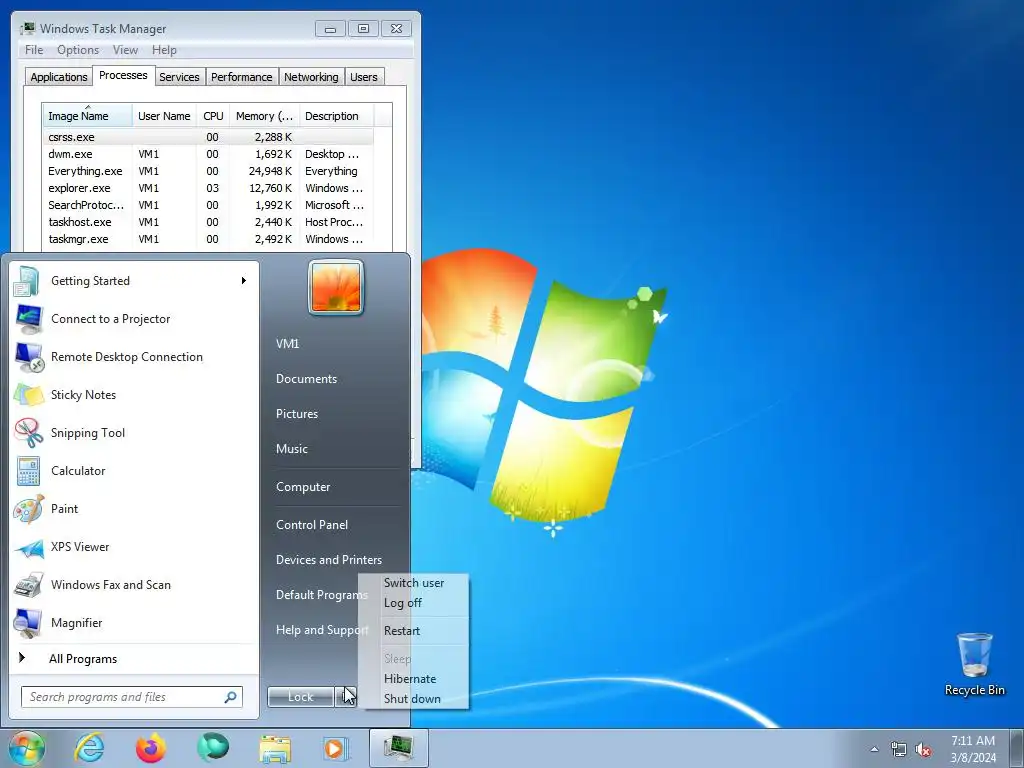Open the Getting Started icon in Start menu
This screenshot has width=1024, height=768.
pos(27,281)
